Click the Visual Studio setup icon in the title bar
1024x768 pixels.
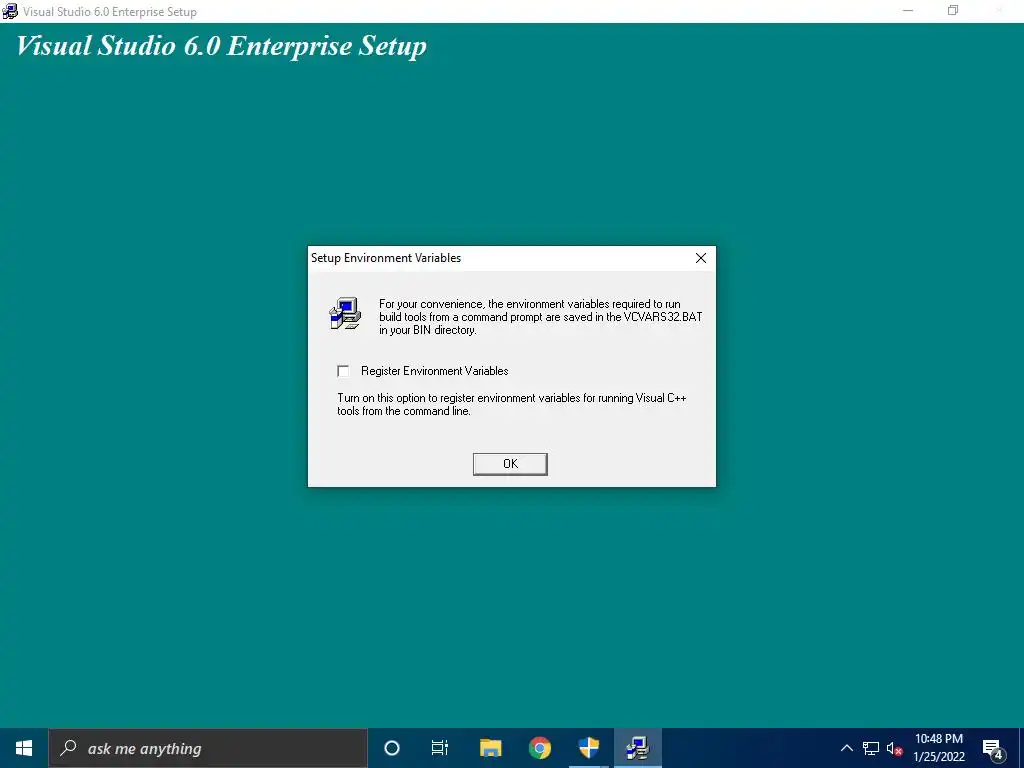10,11
